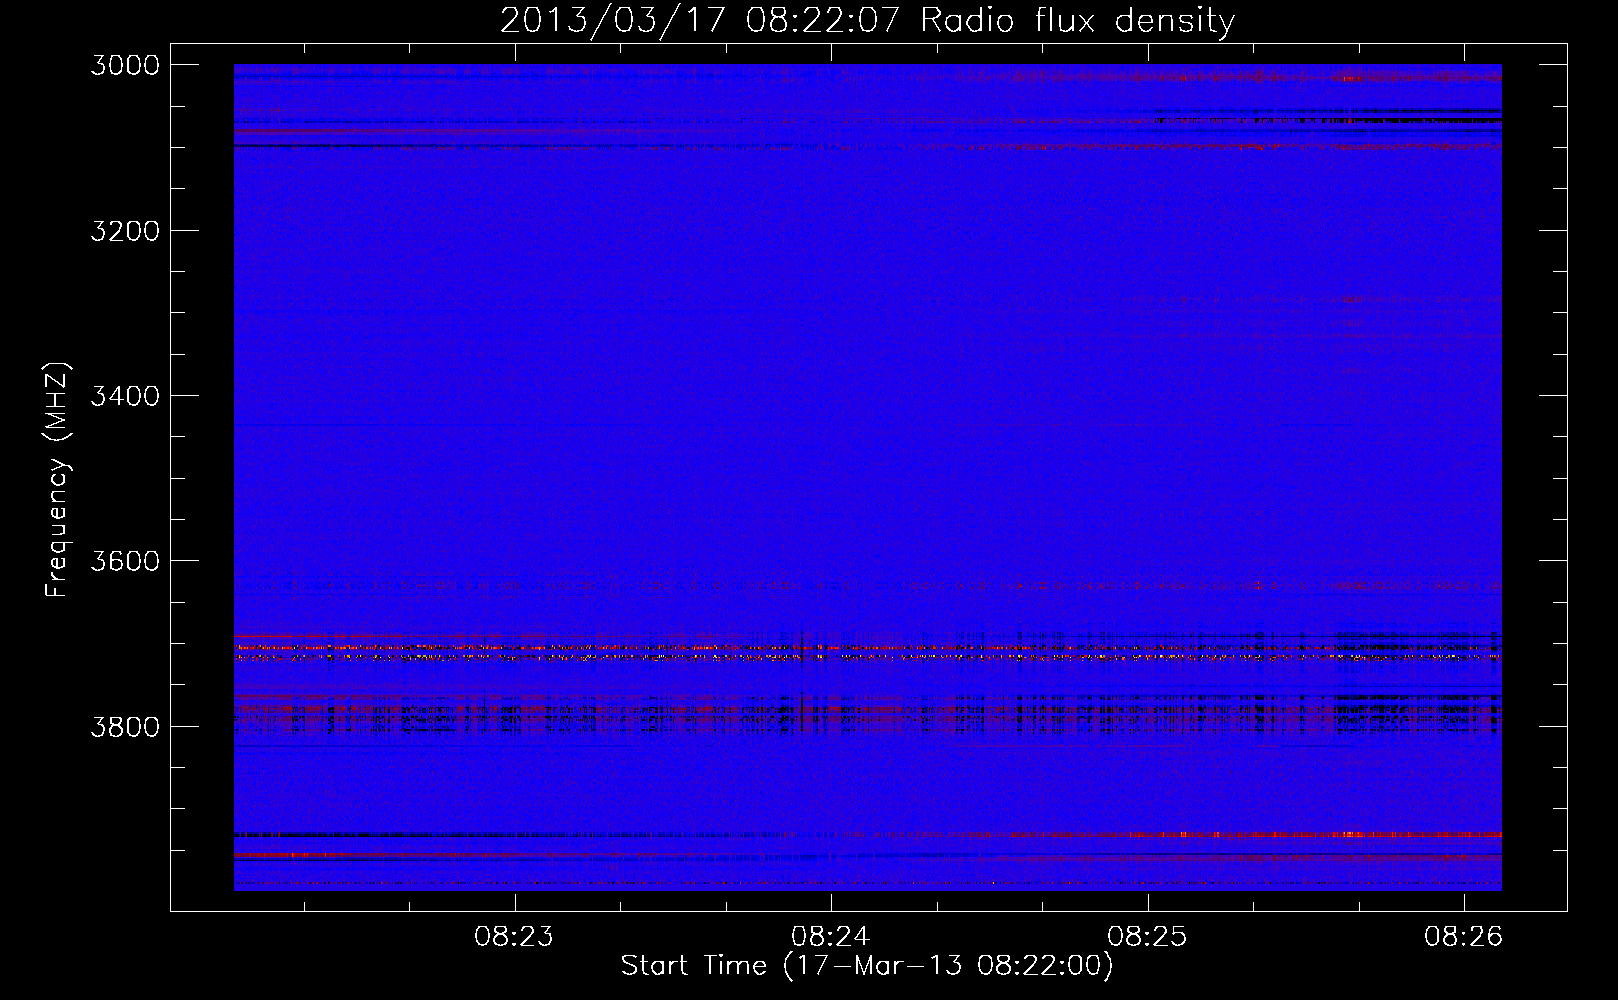Select the 3200 frequency tick label
Image resolution: width=1618 pixels, height=1000 pixels.
tap(125, 231)
